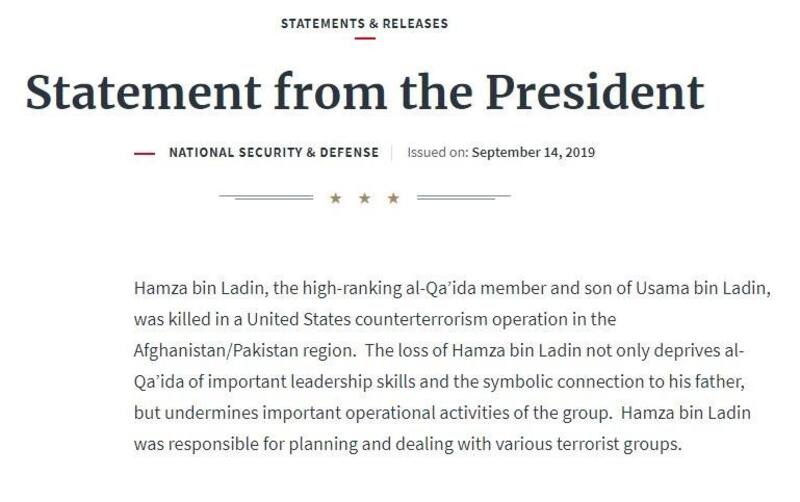Click the date September 14, 2019
800x502 pixels.
[533, 153]
